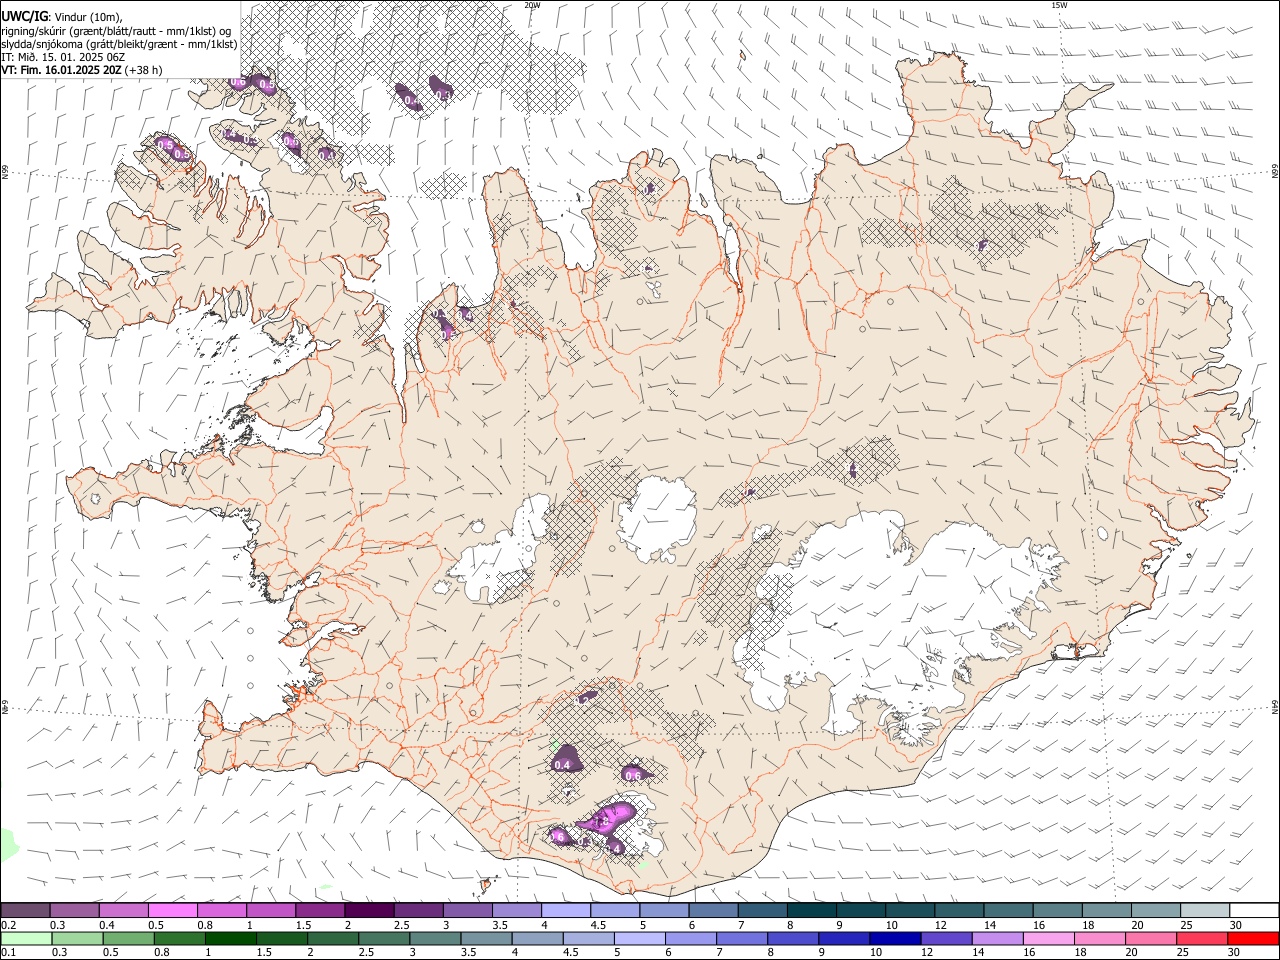
Task: Click the '20W' longitude label at the map top
Action: point(532,5)
